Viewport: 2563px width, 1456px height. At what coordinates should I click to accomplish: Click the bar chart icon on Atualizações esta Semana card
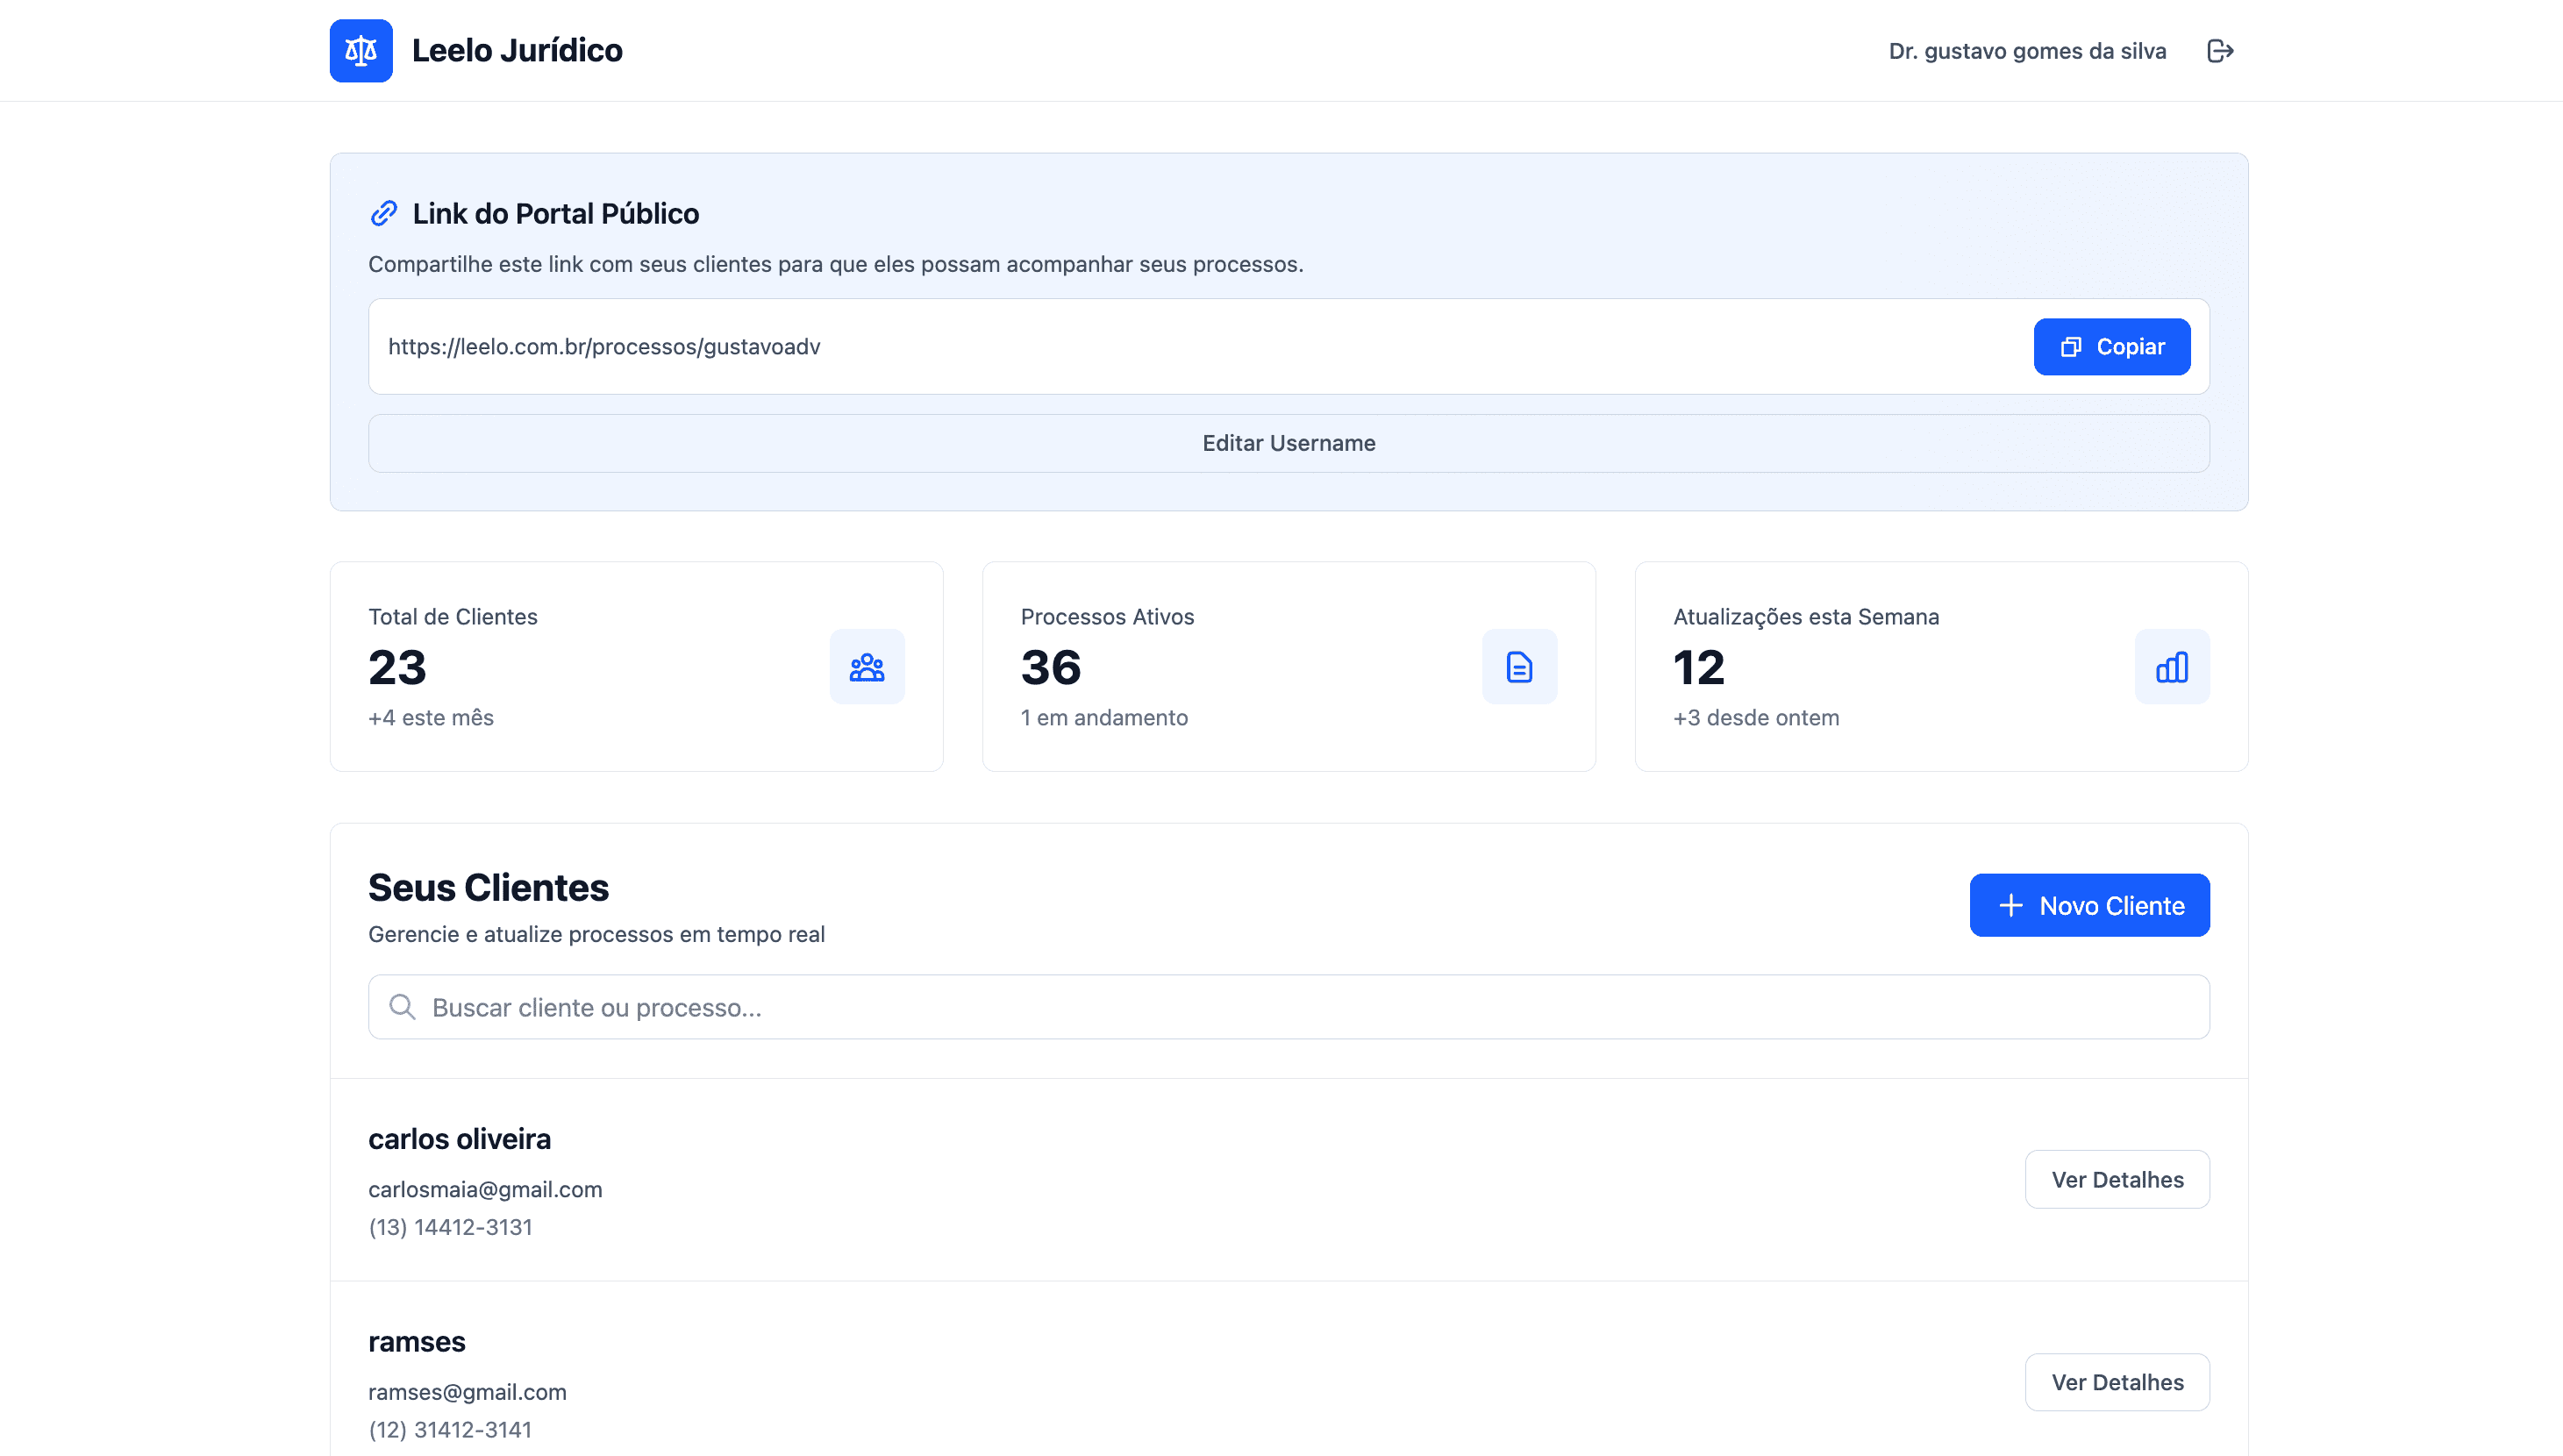[2172, 666]
